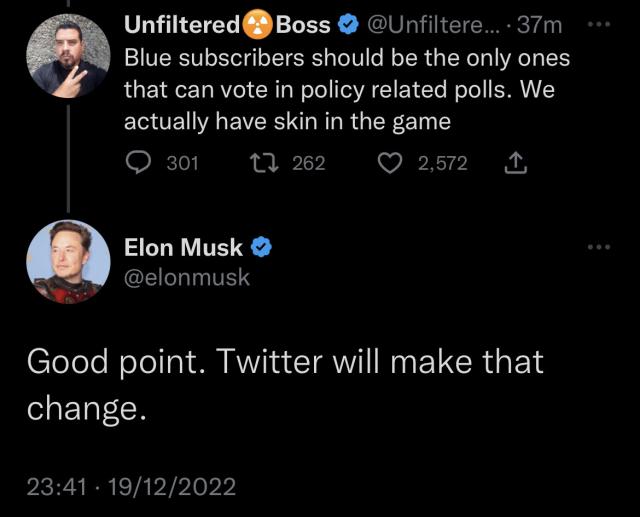Open Elon Musk's profile avatar
This screenshot has width=640, height=517.
click(x=69, y=262)
